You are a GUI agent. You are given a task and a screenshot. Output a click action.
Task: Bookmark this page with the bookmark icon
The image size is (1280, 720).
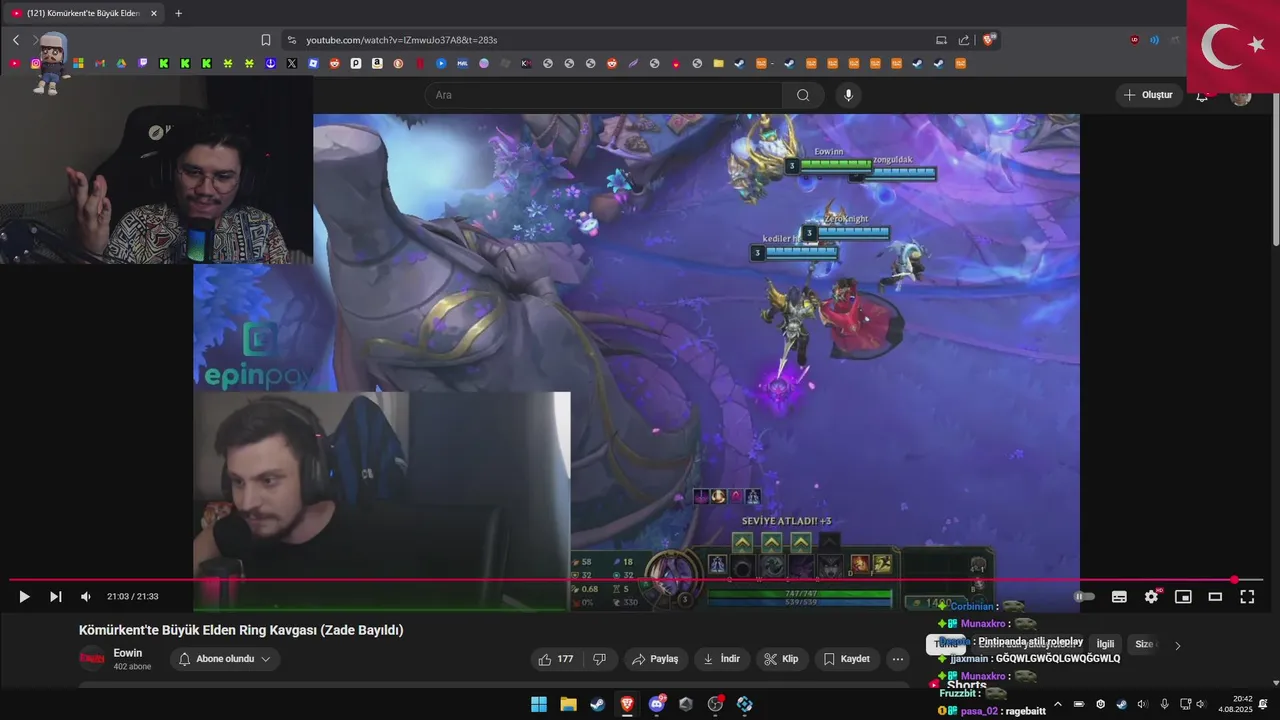point(266,40)
